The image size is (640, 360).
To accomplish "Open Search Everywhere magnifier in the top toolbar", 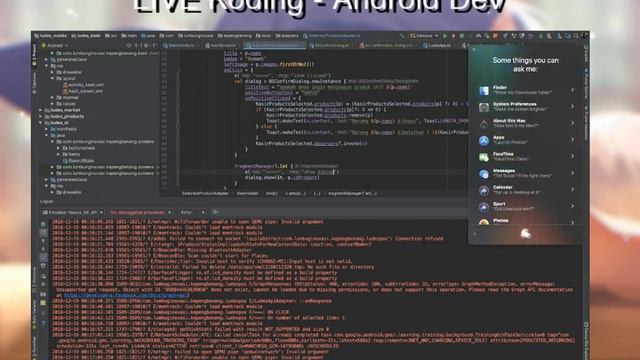I will point(576,36).
